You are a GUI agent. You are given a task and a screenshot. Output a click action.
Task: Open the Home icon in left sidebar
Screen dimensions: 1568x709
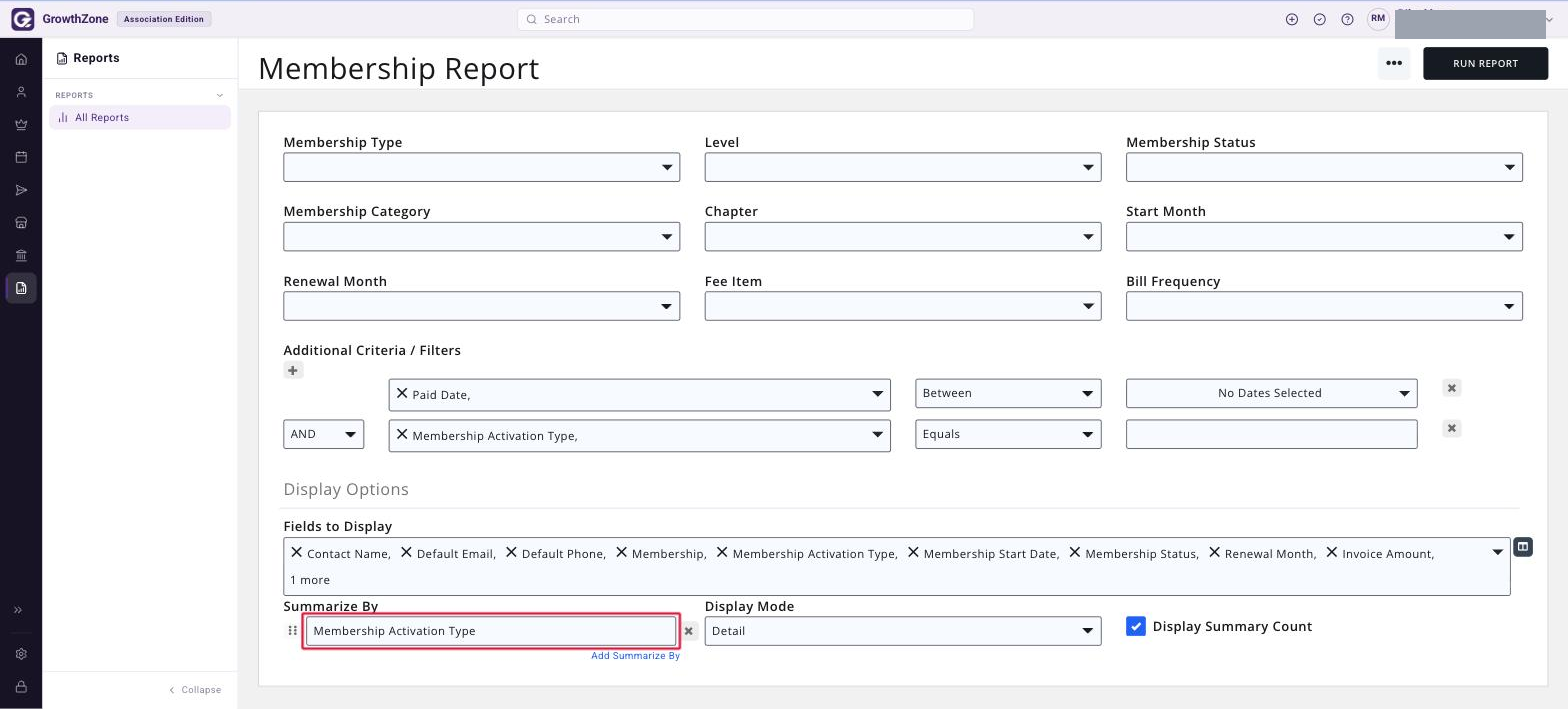[21, 59]
